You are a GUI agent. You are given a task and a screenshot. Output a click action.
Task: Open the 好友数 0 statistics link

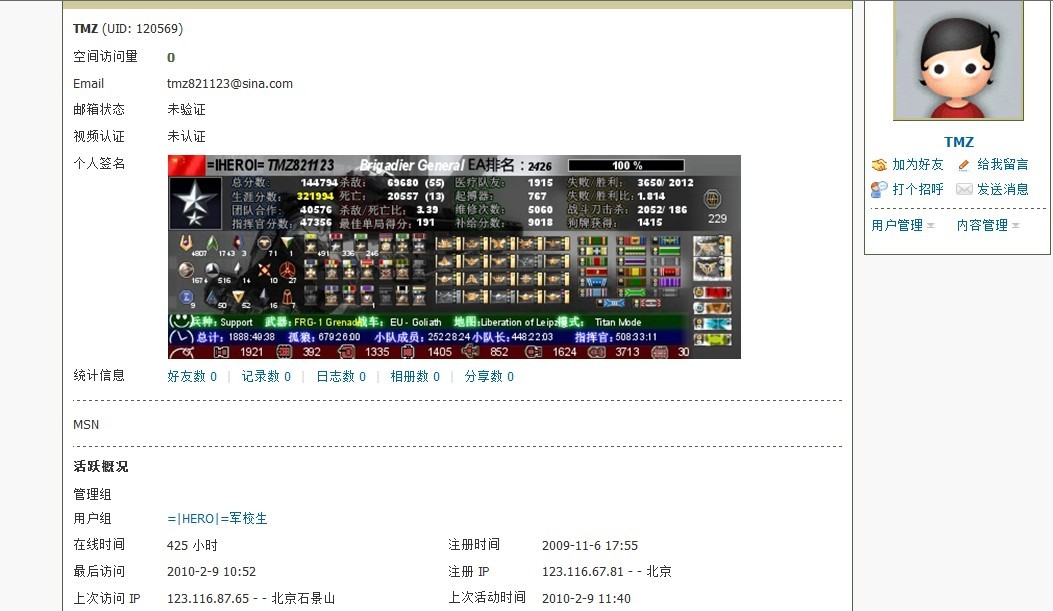point(192,377)
